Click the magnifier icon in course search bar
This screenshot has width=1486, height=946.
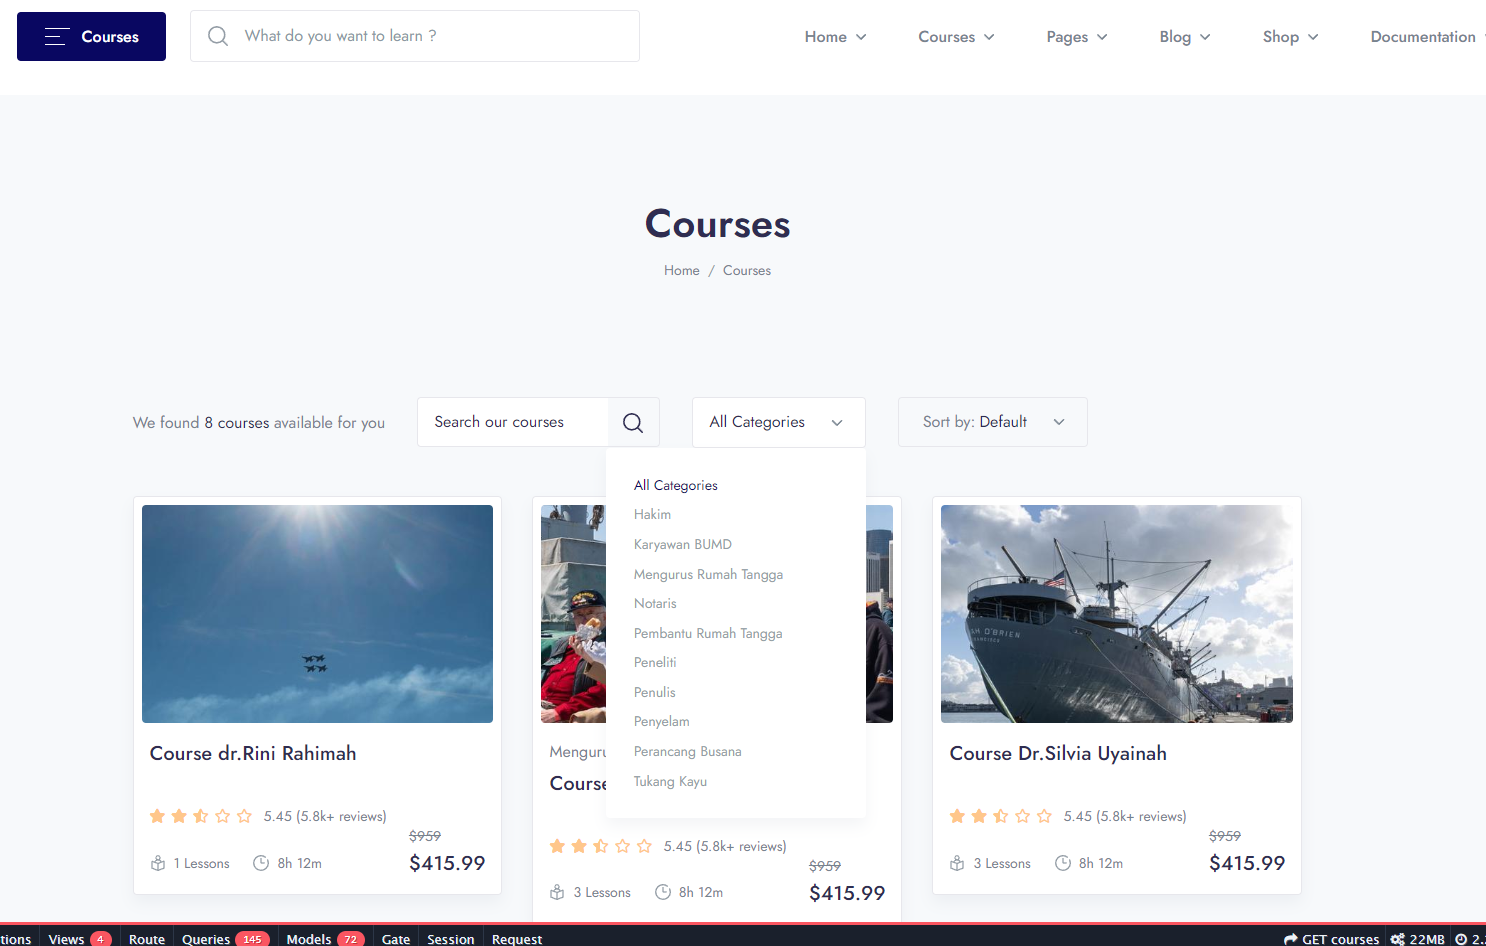point(633,422)
